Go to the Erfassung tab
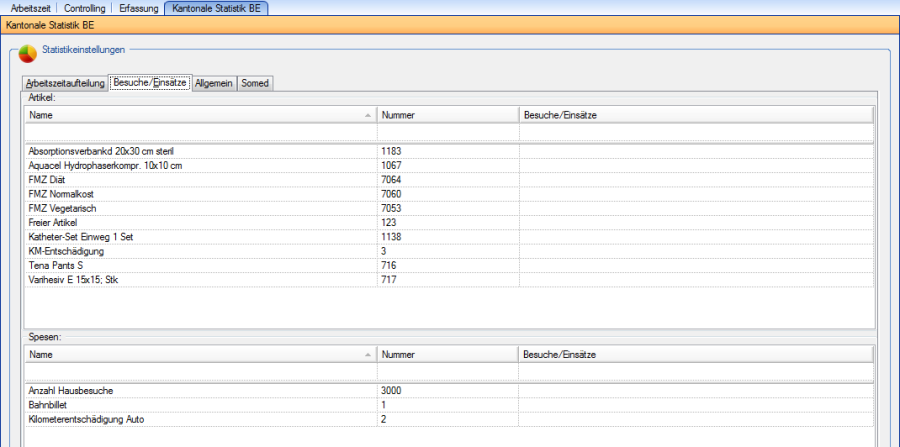900x447 pixels. point(138,7)
